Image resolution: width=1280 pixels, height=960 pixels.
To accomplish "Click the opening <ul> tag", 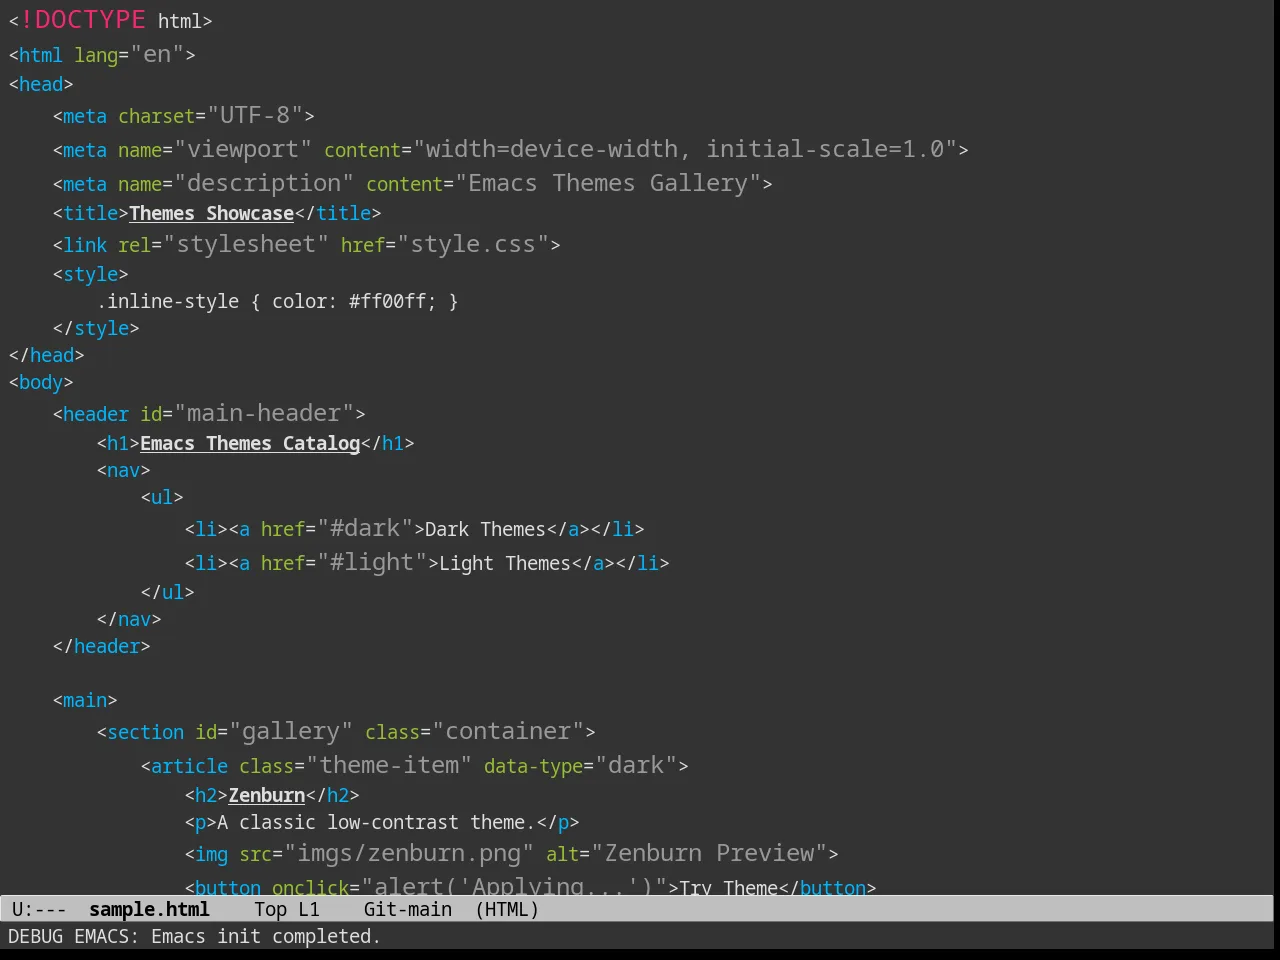I will (x=162, y=497).
